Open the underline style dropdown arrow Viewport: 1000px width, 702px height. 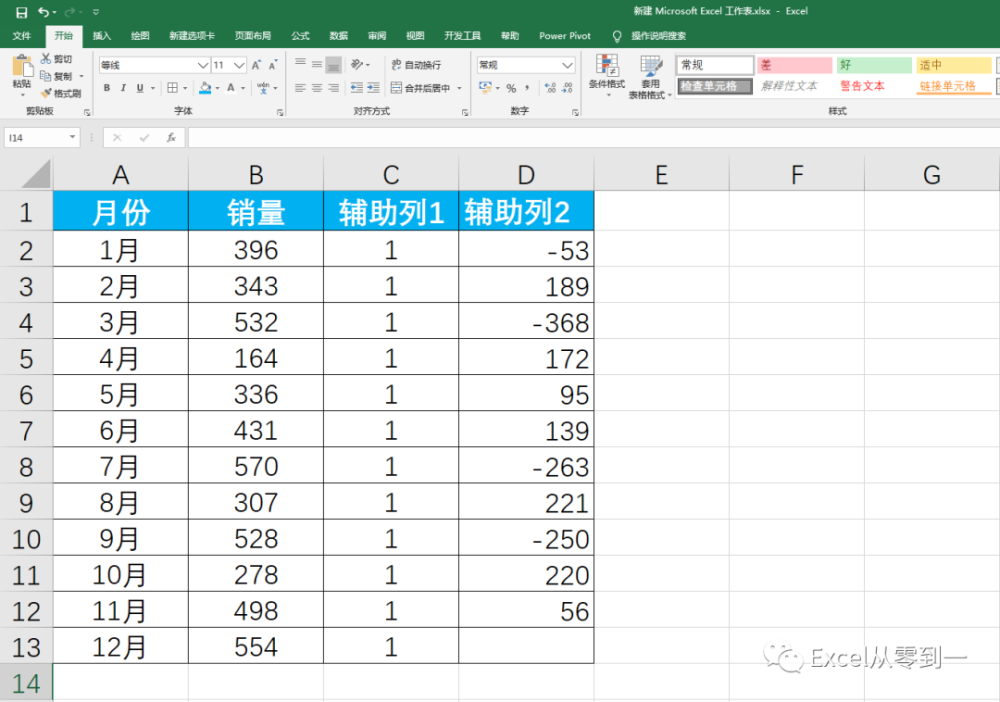(x=152, y=88)
